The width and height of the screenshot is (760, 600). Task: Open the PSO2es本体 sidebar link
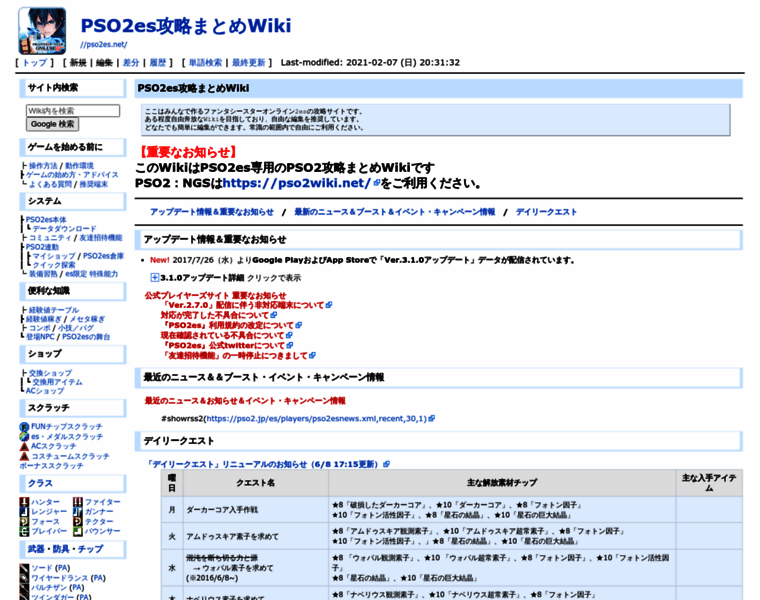[46, 220]
